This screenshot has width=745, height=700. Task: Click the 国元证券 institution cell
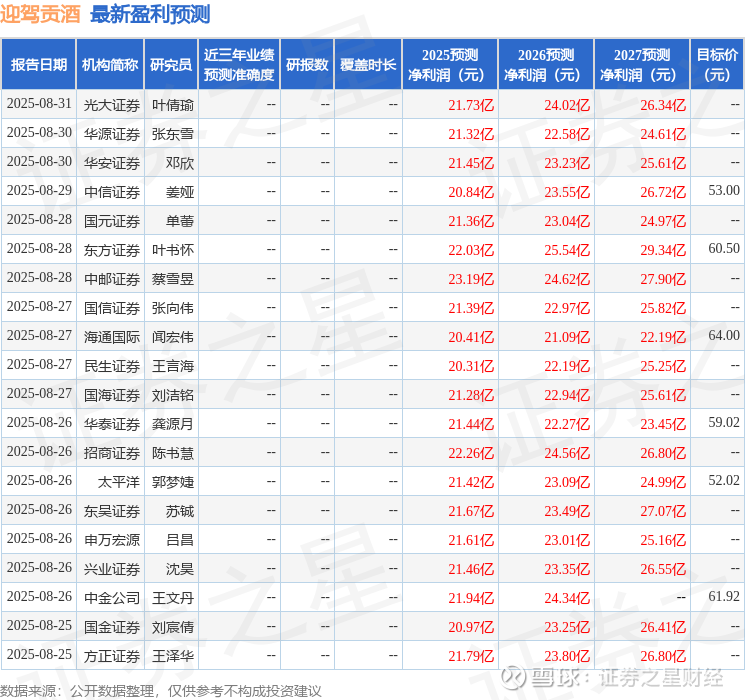112,221
